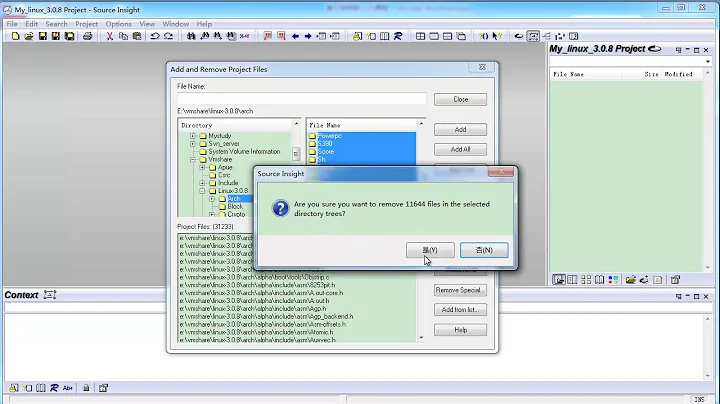Select the System Volume Information folder
The width and height of the screenshot is (720, 404).
click(x=244, y=152)
